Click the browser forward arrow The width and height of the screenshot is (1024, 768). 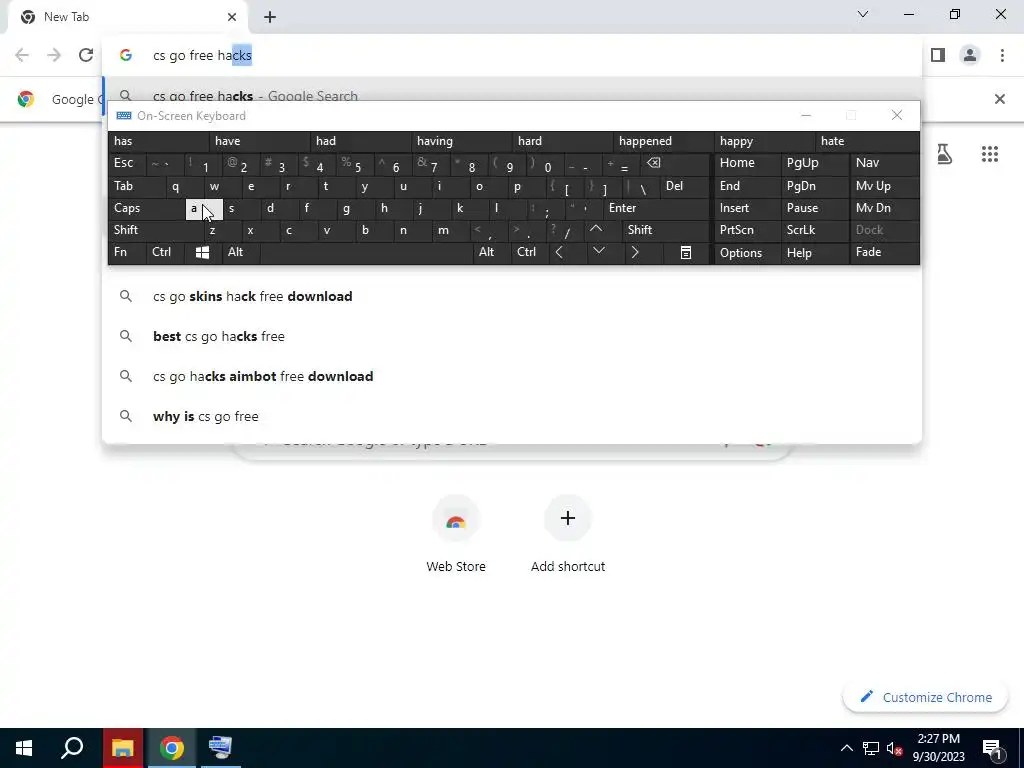tap(54, 56)
